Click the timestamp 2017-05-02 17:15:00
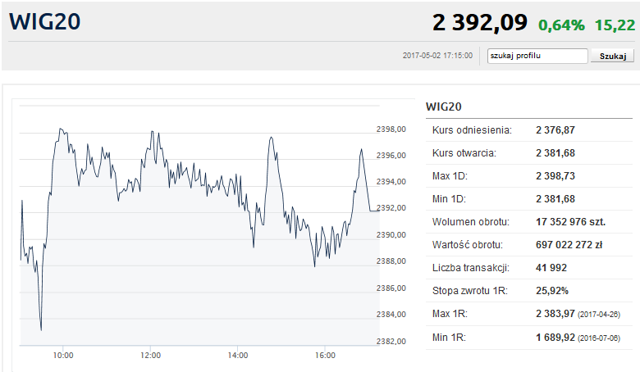 [438, 56]
